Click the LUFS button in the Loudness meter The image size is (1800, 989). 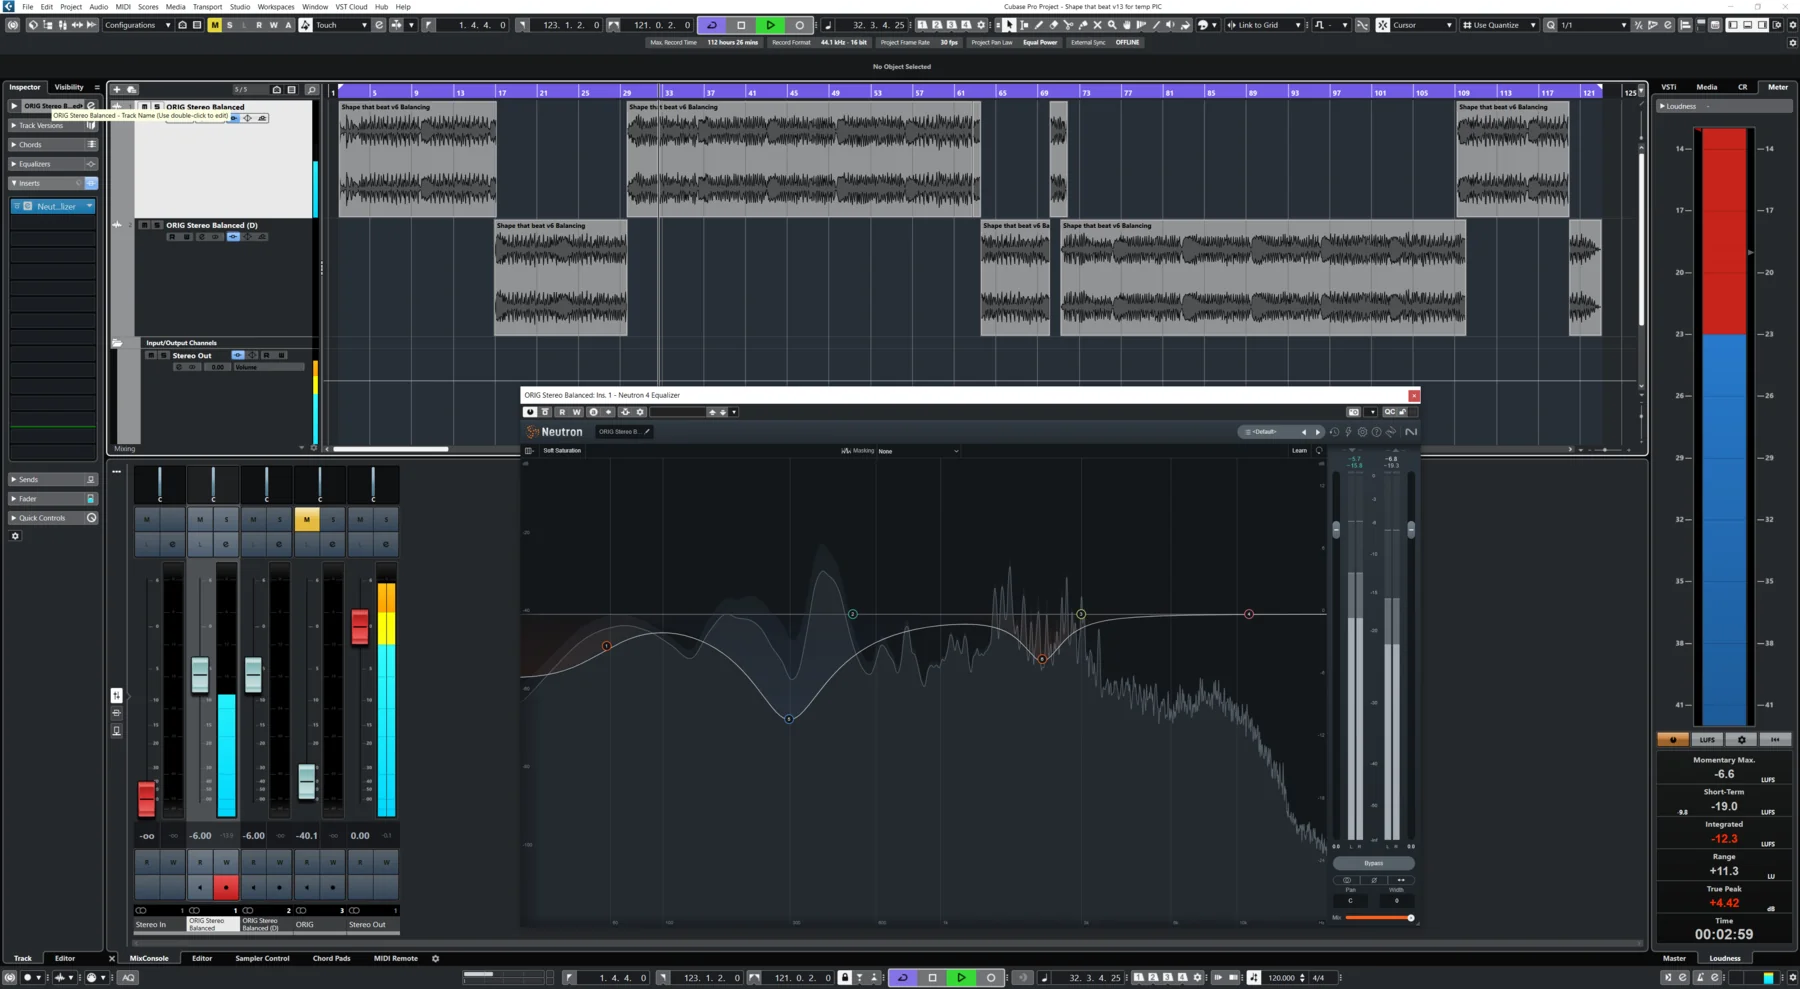(x=1707, y=740)
